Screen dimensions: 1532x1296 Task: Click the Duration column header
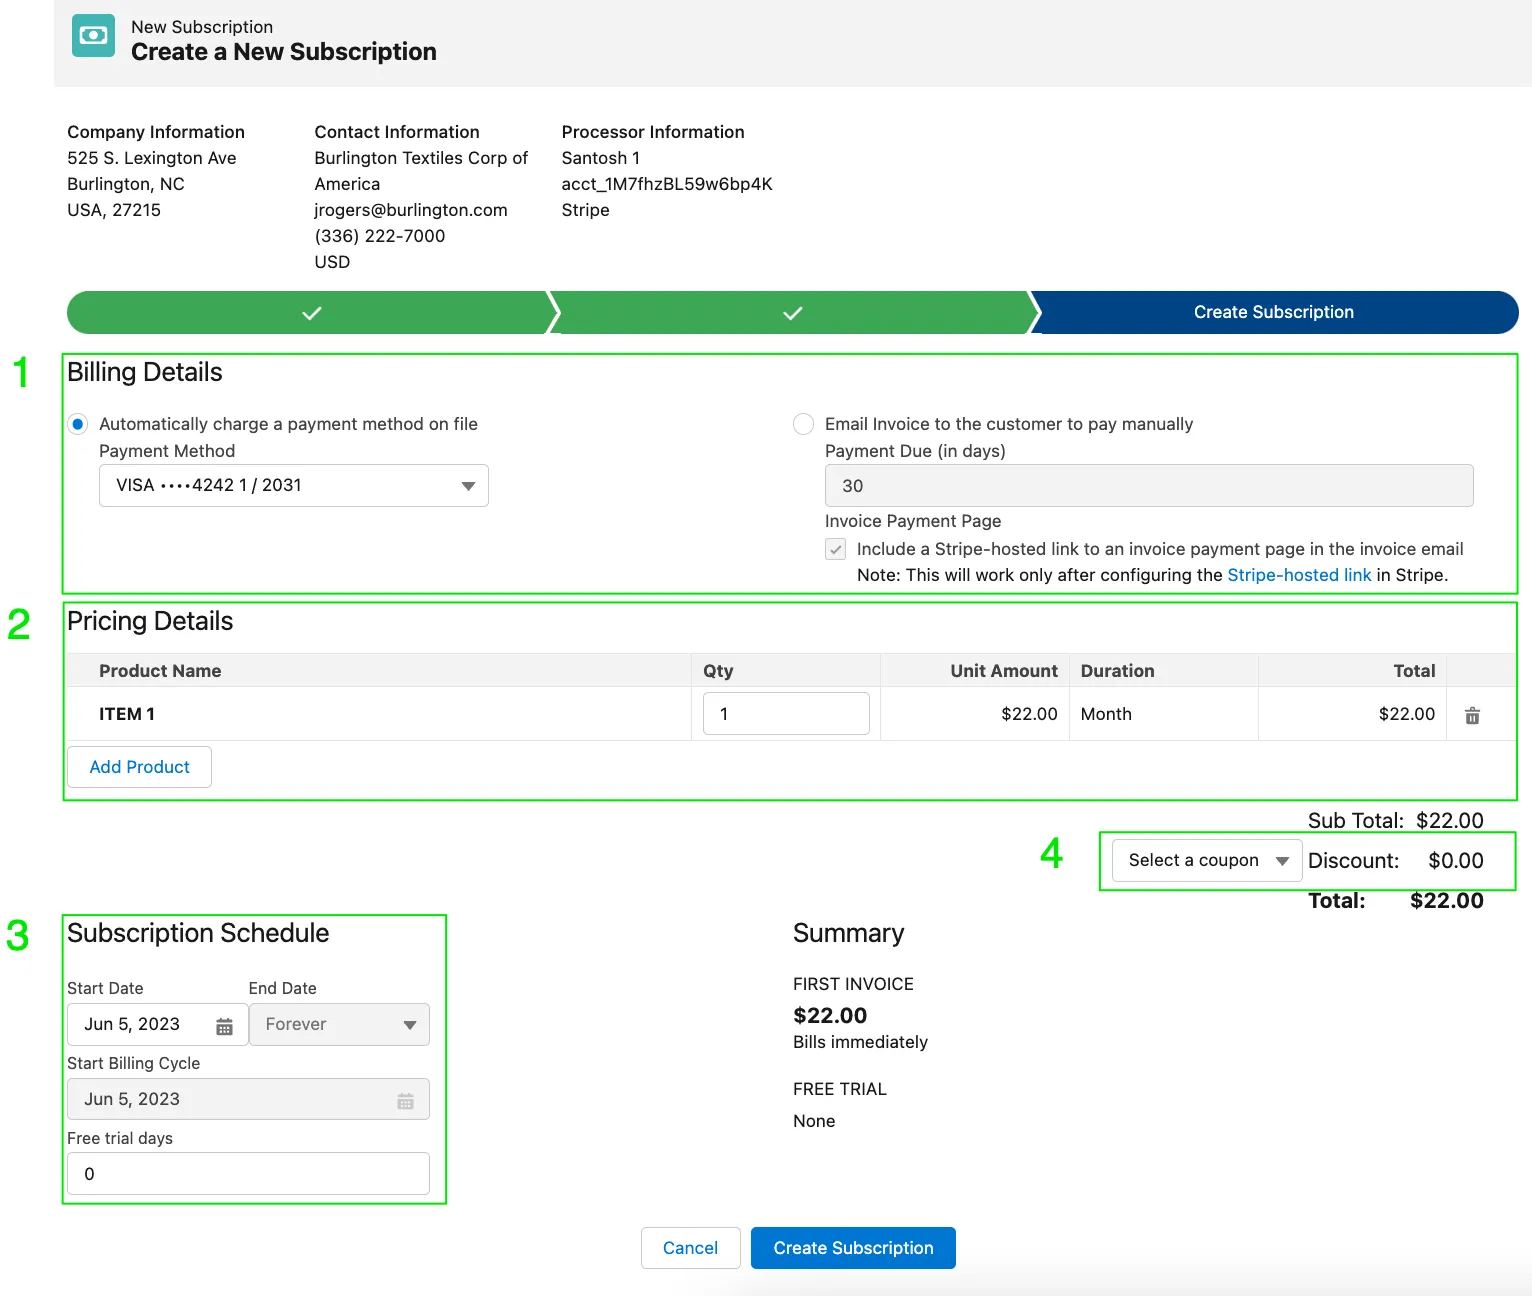pyautogui.click(x=1117, y=671)
